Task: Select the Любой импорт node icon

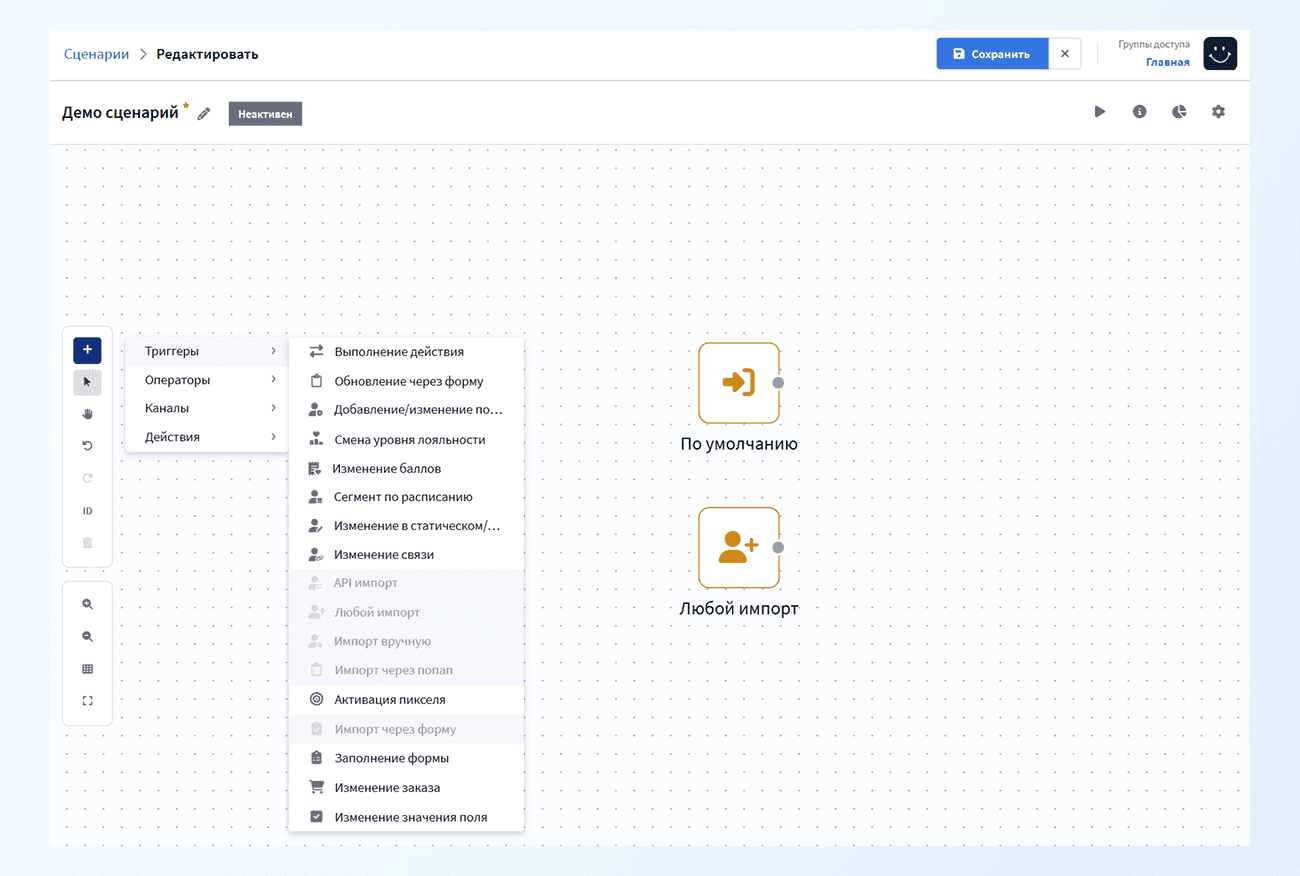Action: click(739, 547)
